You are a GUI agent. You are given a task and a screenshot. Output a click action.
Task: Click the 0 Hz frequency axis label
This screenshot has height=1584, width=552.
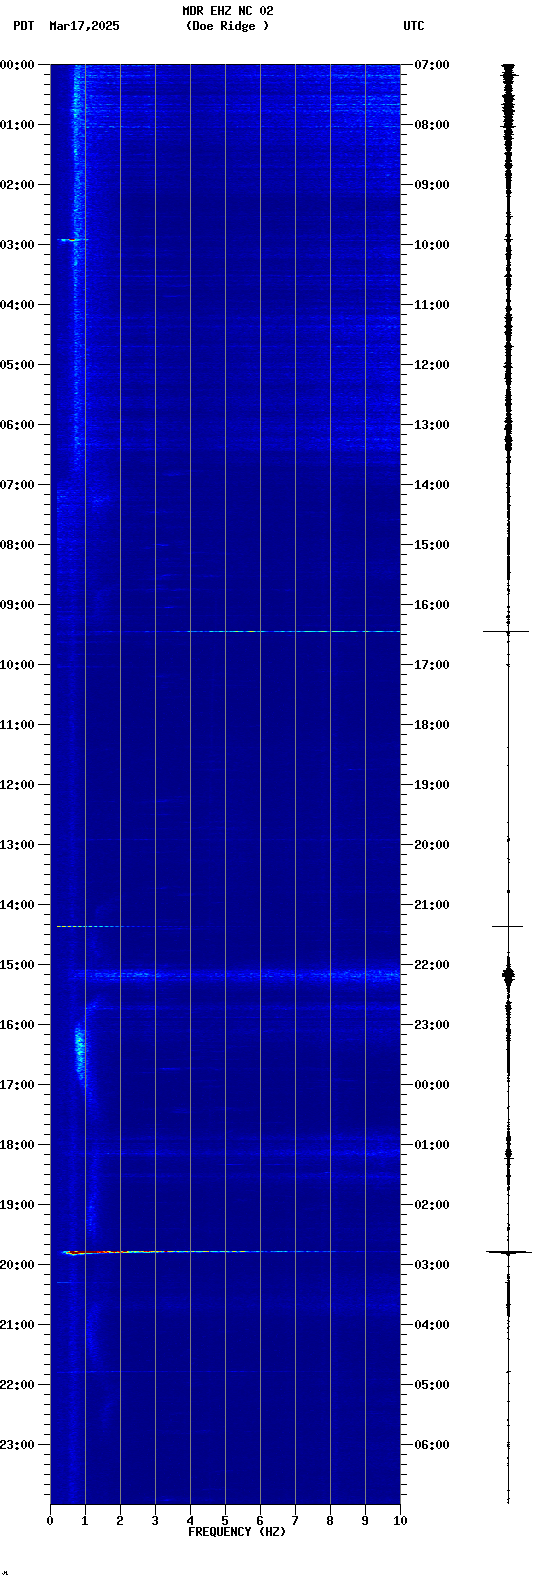[x=50, y=1521]
